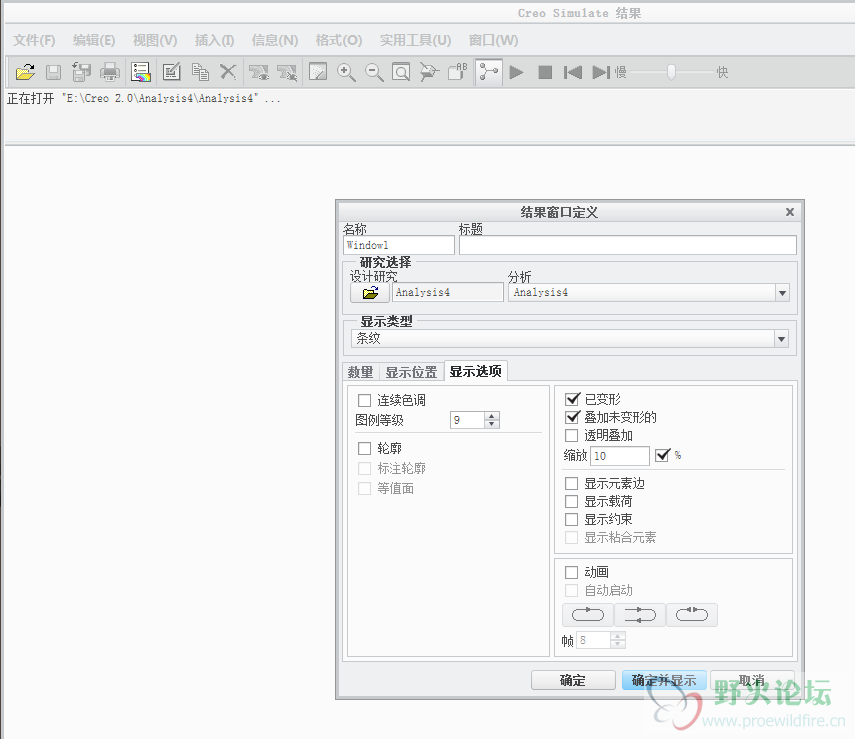Click the 确定并显示 button
This screenshot has width=855, height=739.
point(664,680)
